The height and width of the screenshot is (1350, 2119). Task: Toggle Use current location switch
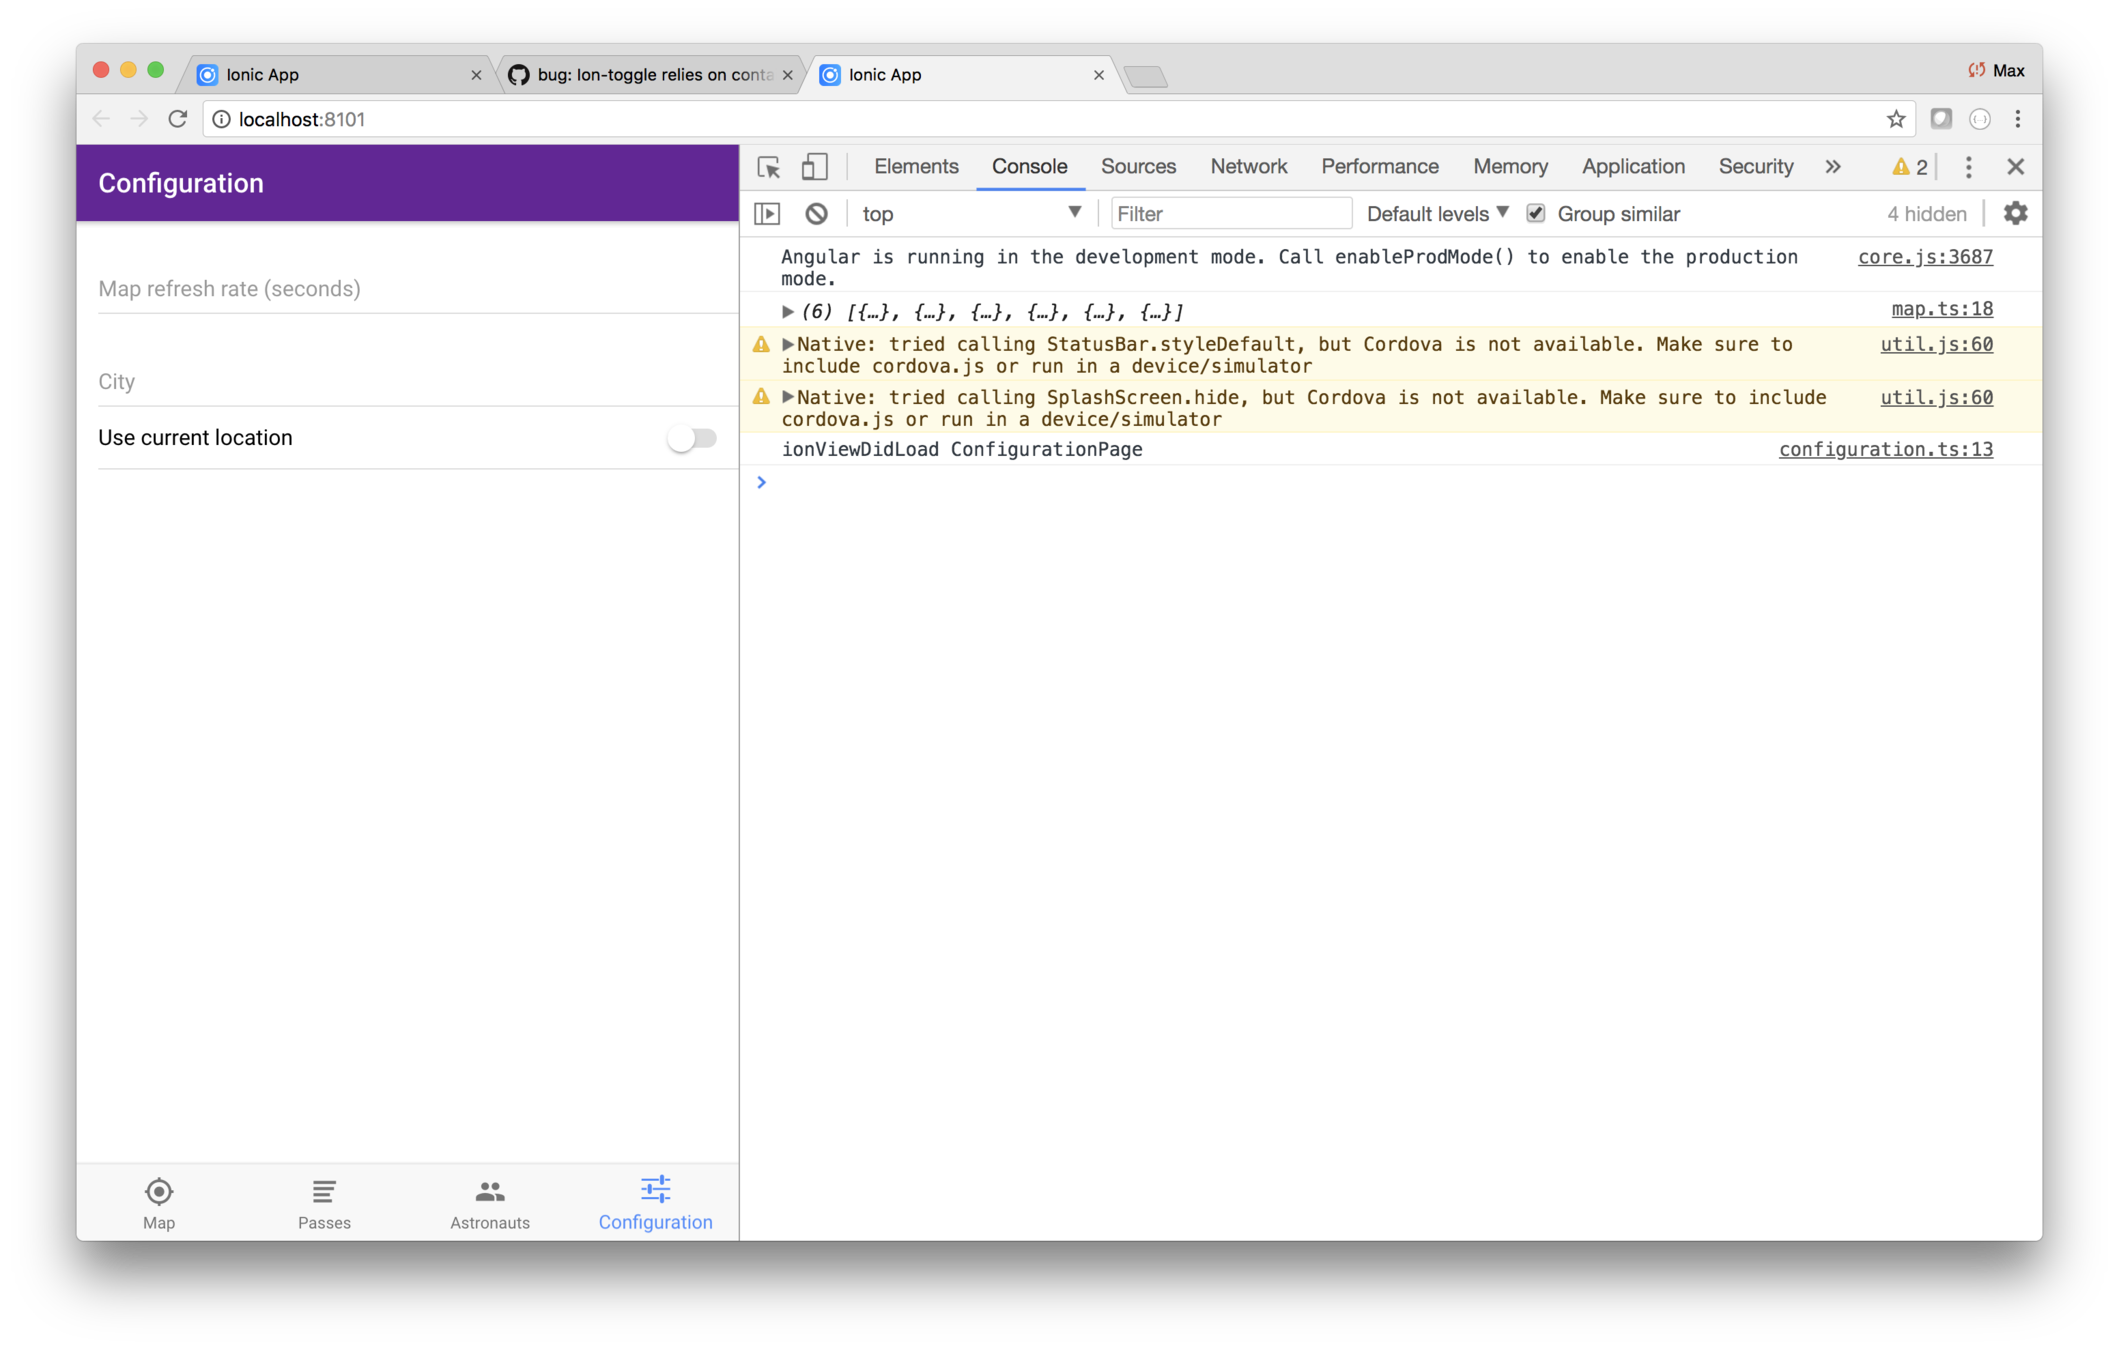click(692, 438)
